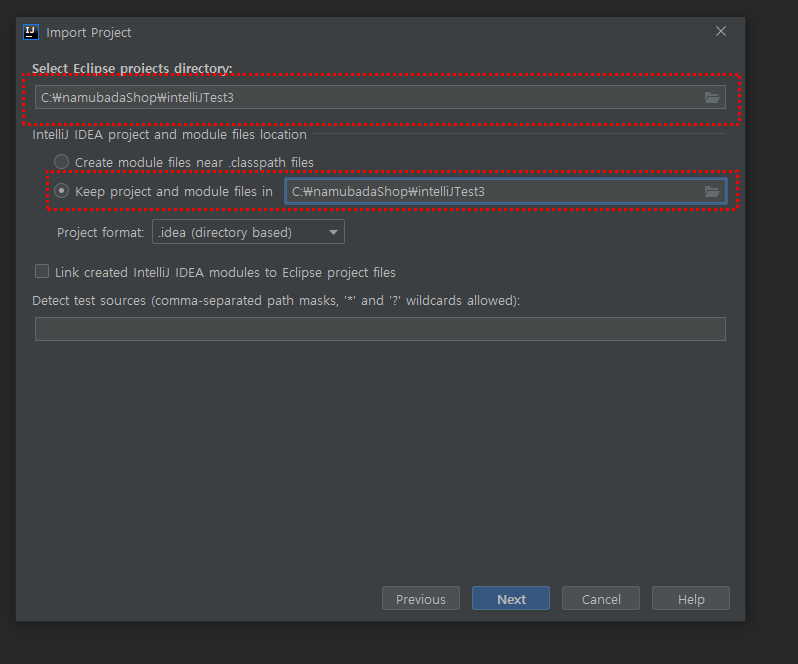The image size is (798, 664).
Task: Enable Link created IntelliJ IDEA modules checkbox
Action: [x=42, y=271]
